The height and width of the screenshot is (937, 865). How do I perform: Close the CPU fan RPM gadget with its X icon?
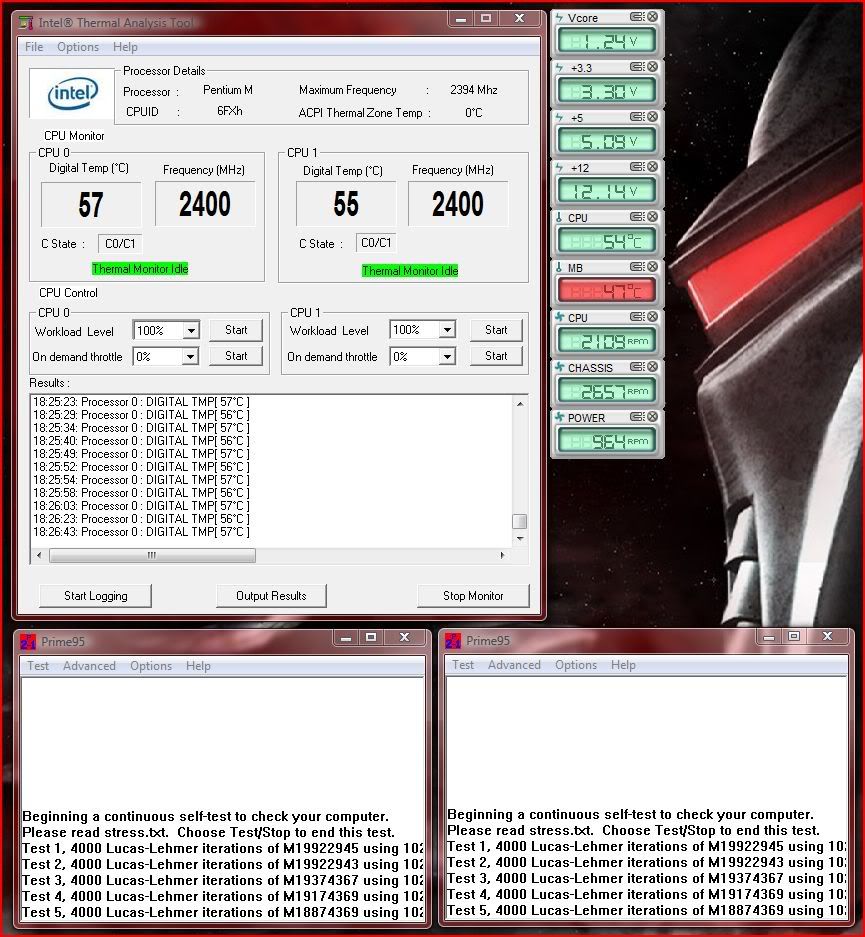click(652, 317)
